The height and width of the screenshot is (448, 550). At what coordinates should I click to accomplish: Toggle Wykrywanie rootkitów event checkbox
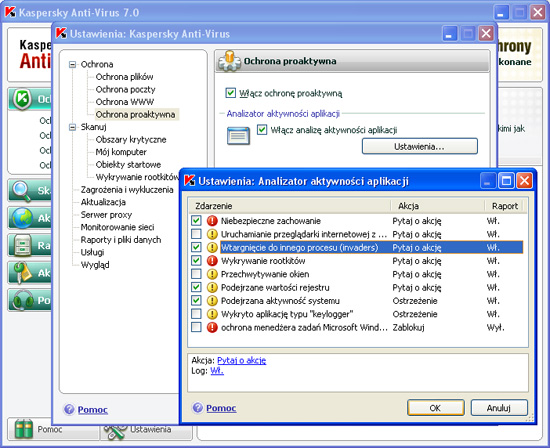(196, 260)
